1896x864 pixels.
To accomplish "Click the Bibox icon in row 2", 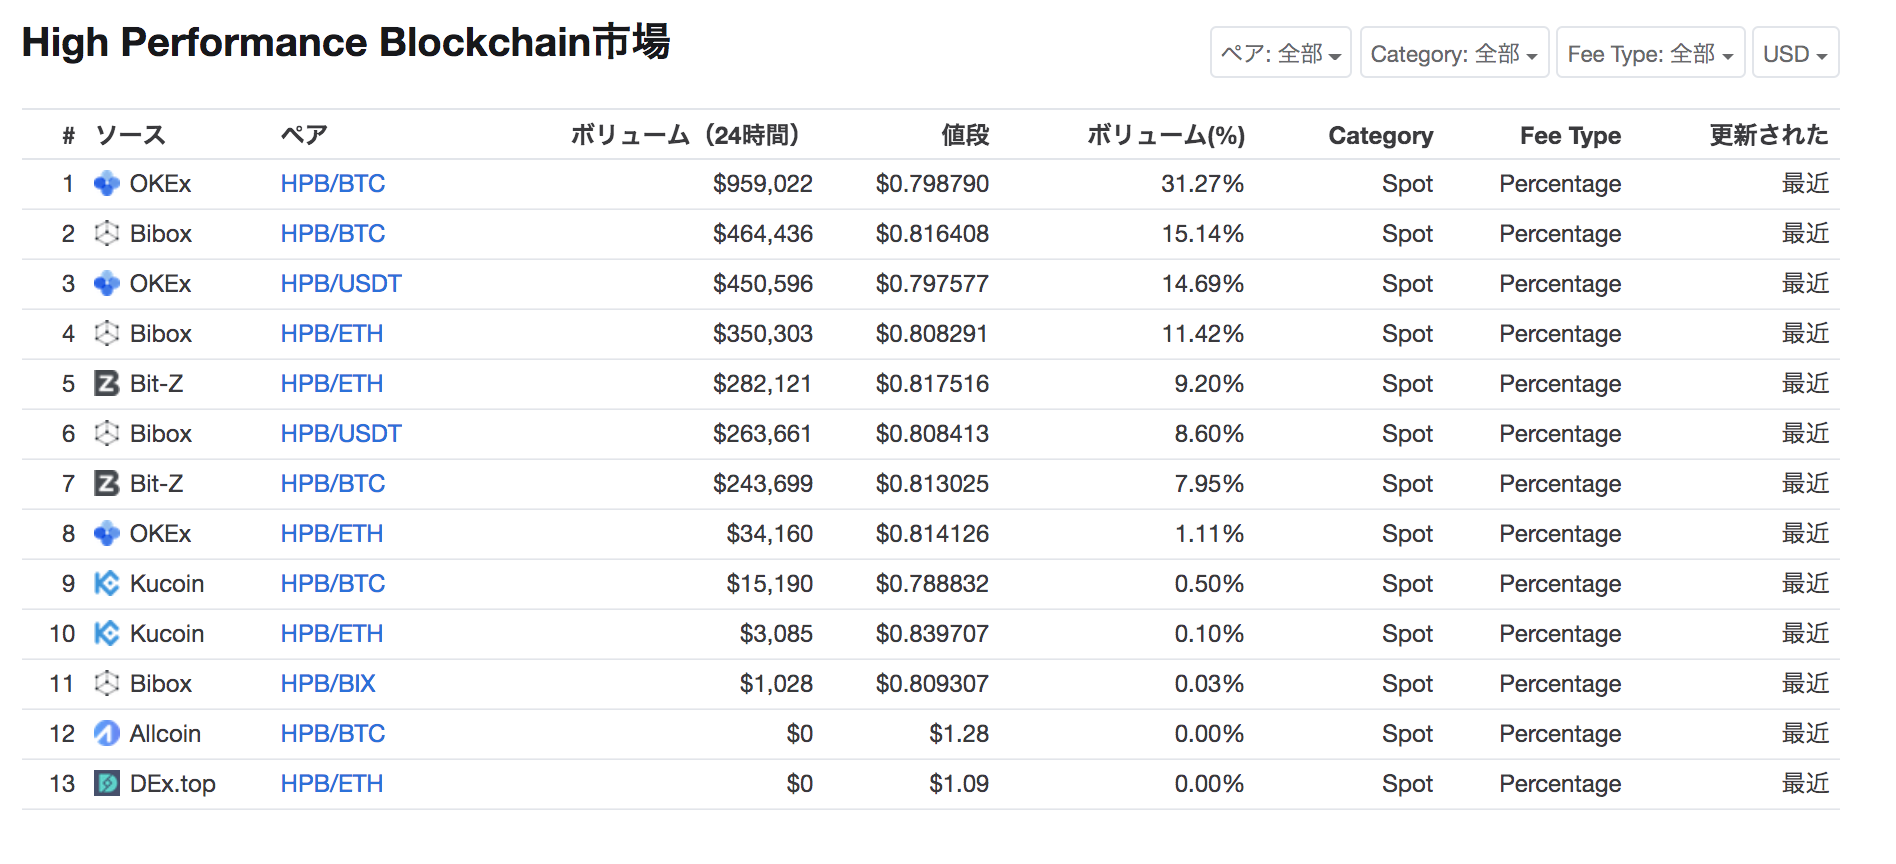I will [106, 234].
